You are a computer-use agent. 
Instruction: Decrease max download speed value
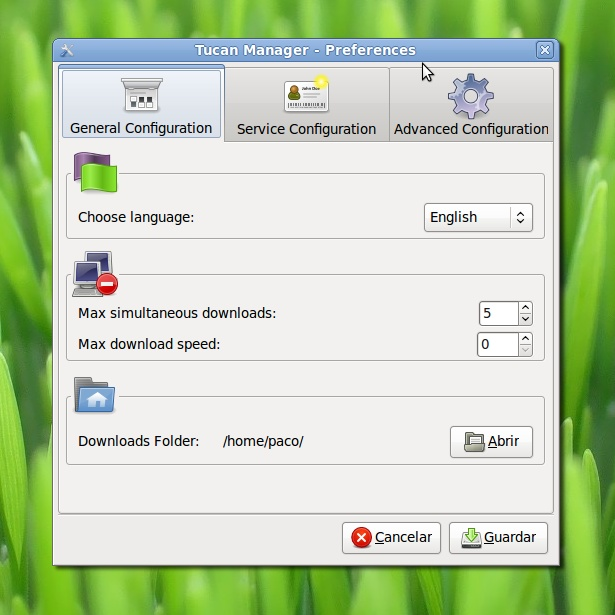tap(525, 350)
